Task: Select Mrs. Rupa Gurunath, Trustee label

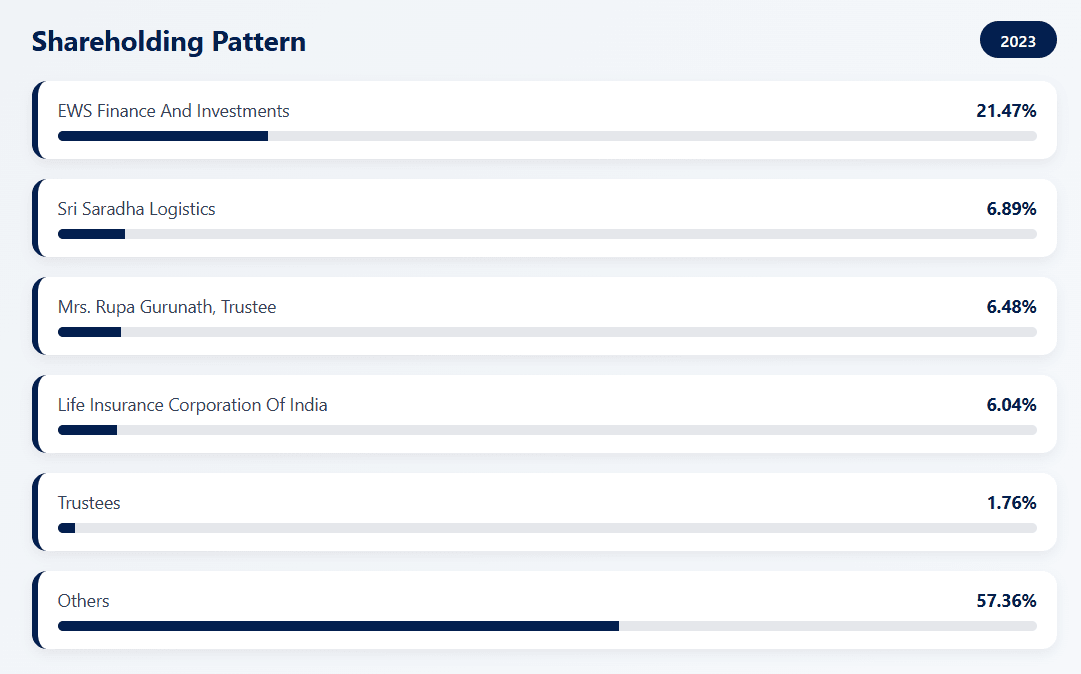Action: click(x=167, y=307)
